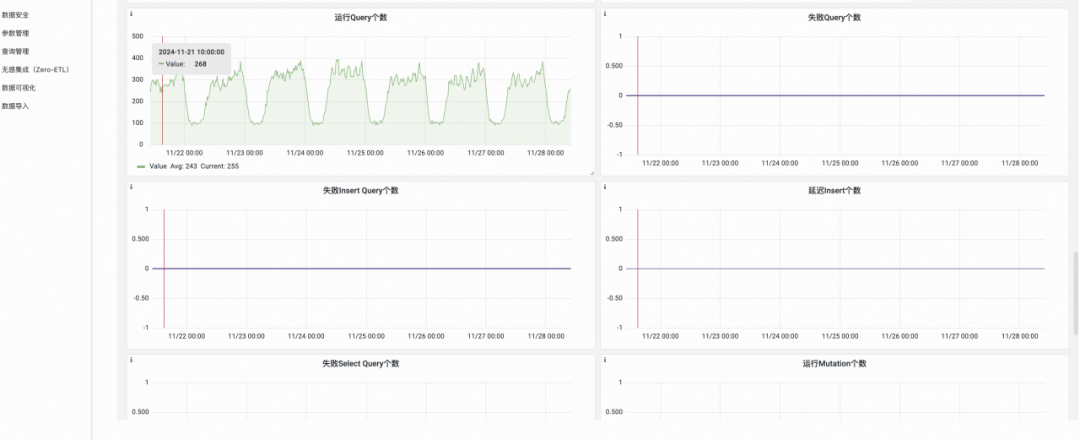1080x440 pixels.
Task: Open the 运行Query个数 panel title menu
Action: pos(360,17)
